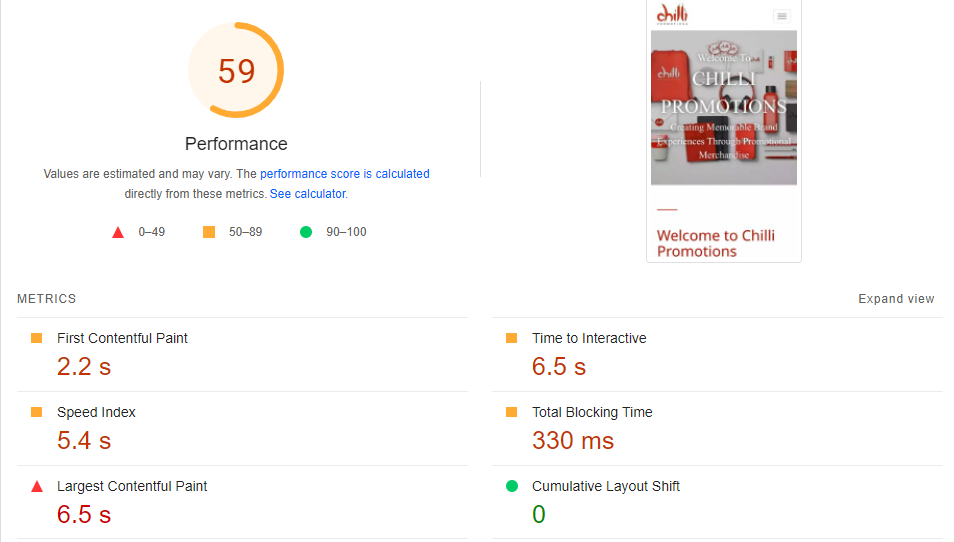This screenshot has width=954, height=542.
Task: Expand the Largest Contentful Paint metric row
Action: [243, 502]
